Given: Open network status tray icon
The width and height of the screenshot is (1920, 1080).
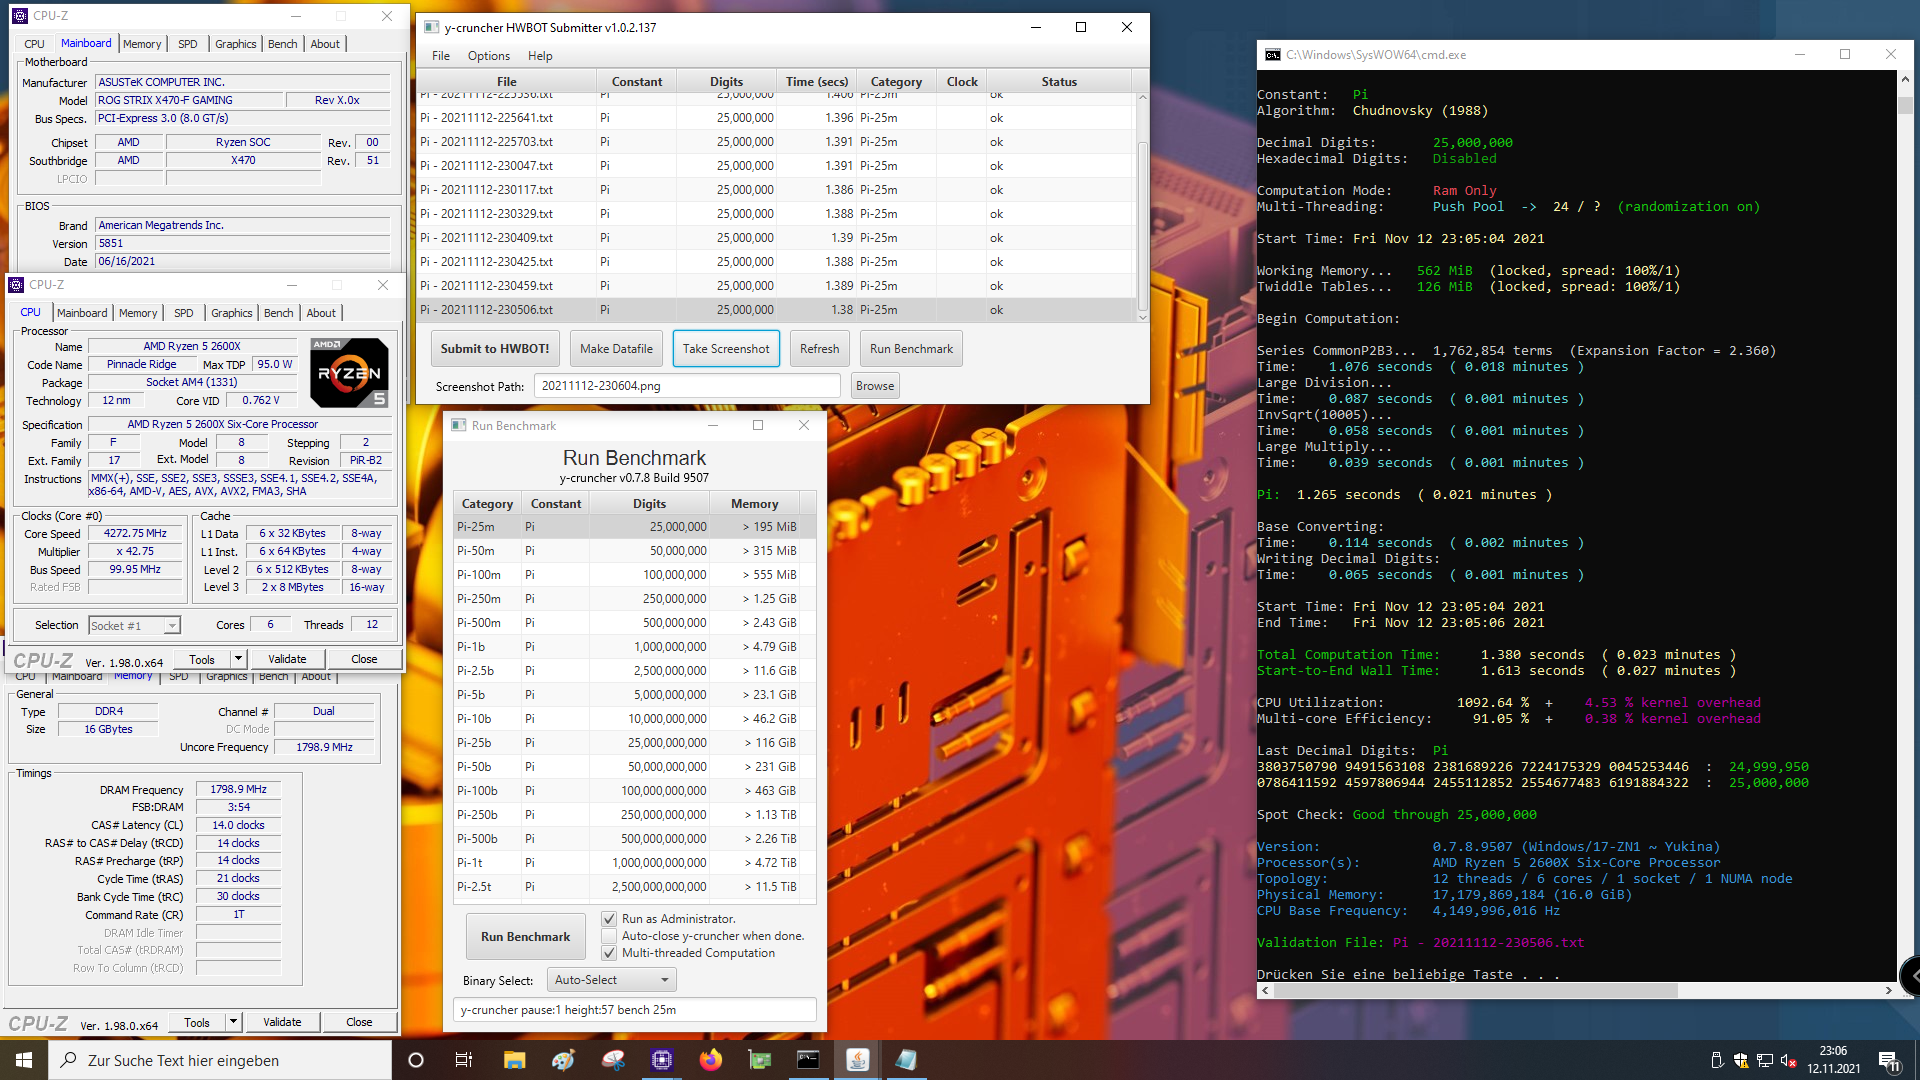Looking at the screenshot, I should (1764, 1061).
